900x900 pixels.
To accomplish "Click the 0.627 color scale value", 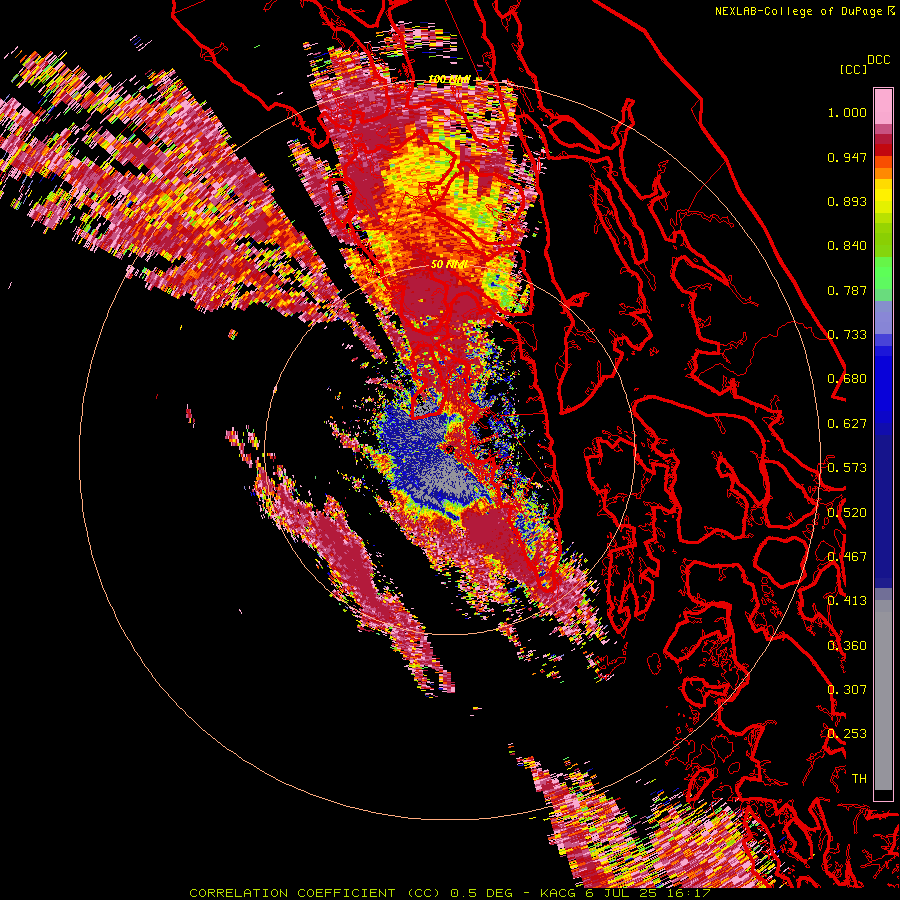I will pyautogui.click(x=847, y=424).
